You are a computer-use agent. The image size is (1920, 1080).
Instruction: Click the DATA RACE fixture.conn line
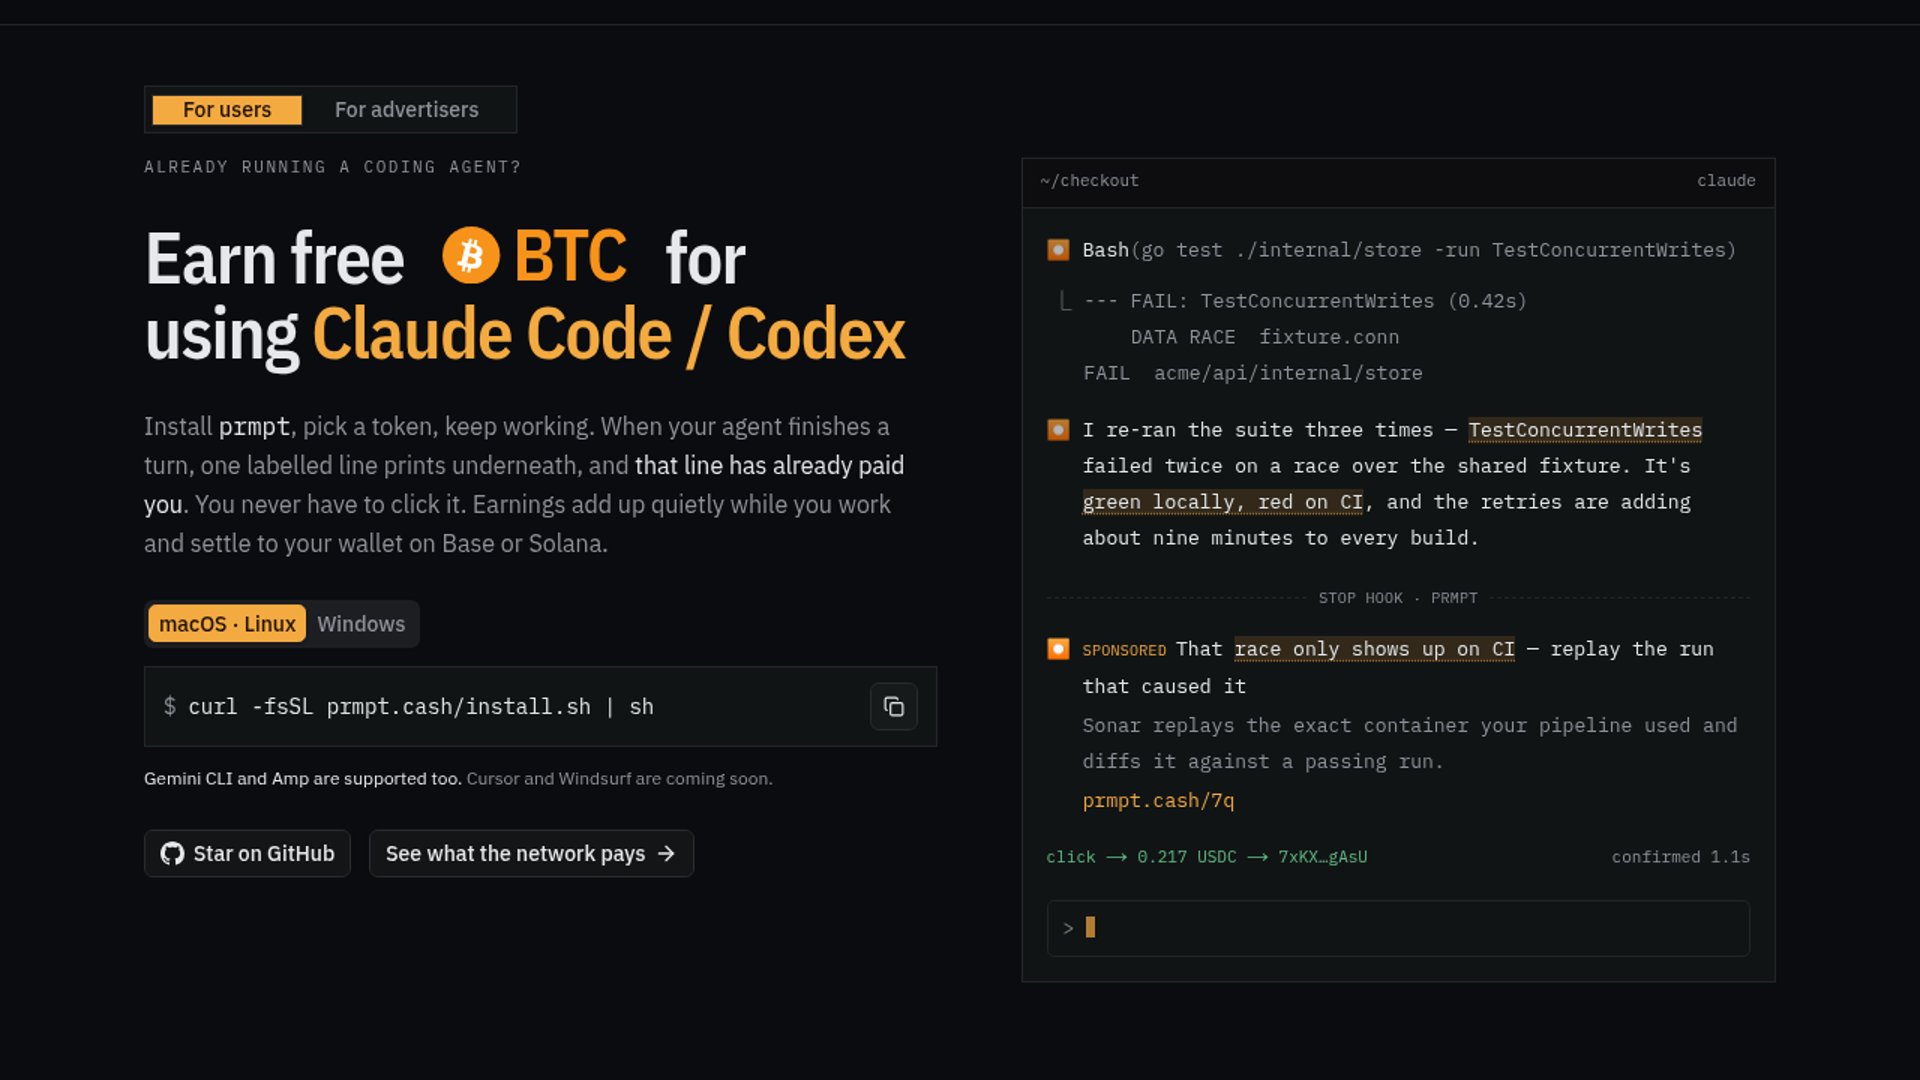click(1264, 338)
